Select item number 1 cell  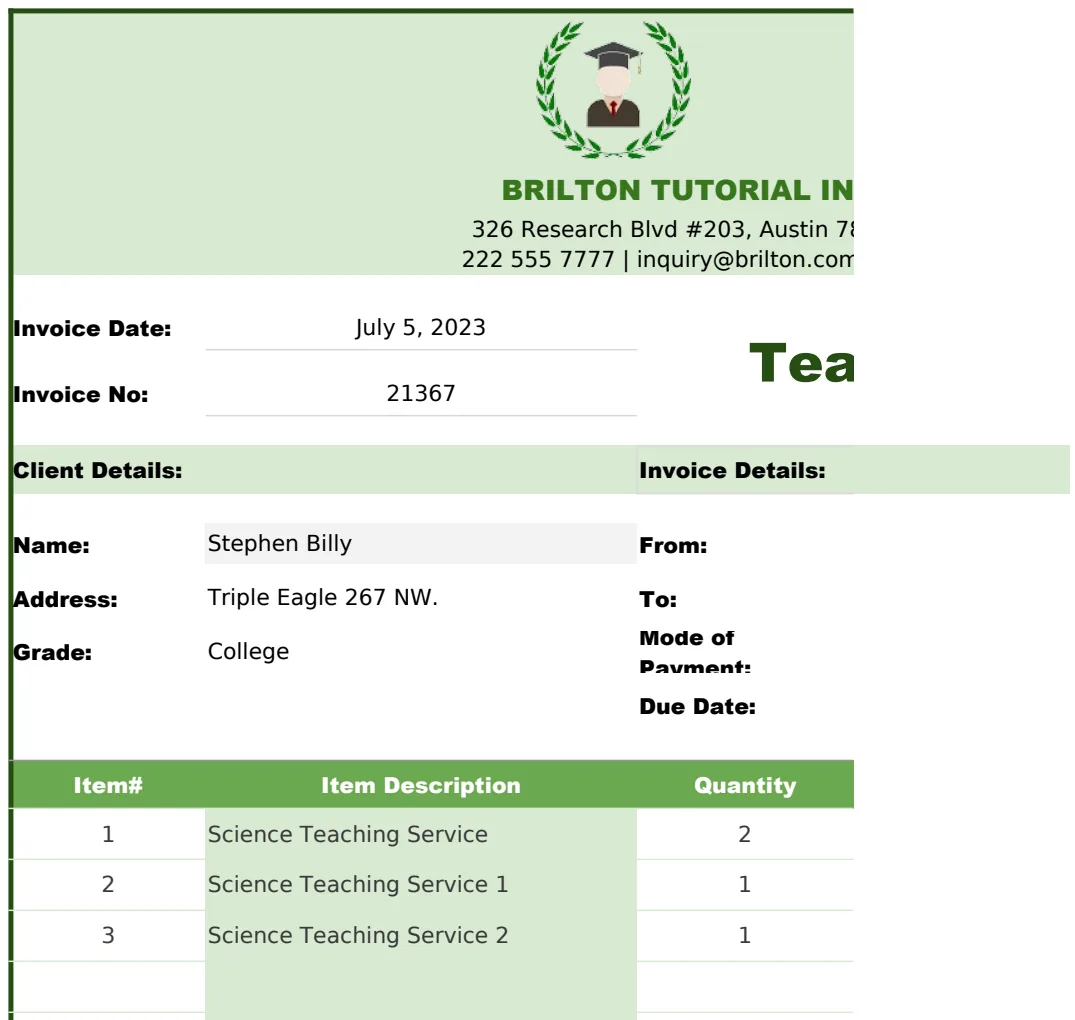point(108,834)
